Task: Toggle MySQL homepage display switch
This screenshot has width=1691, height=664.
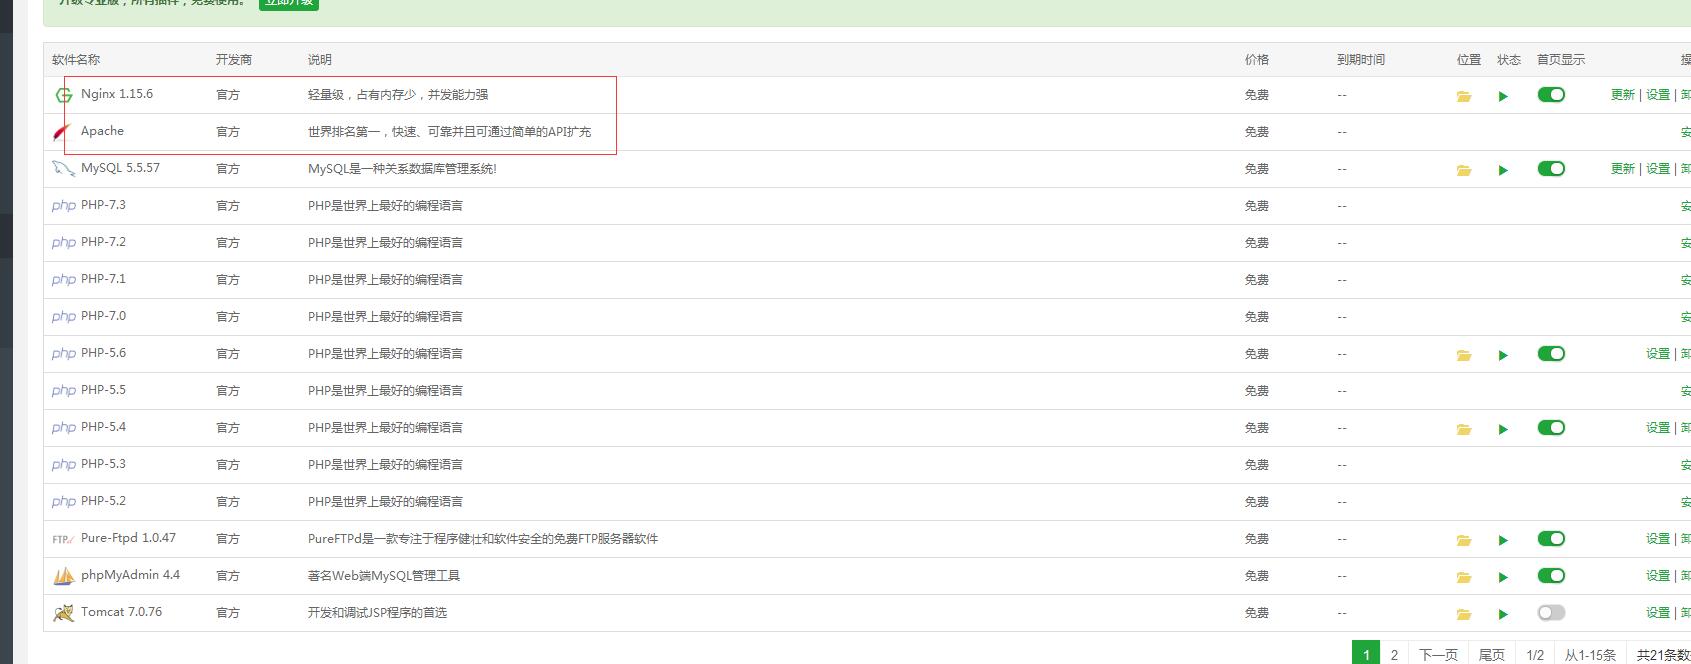Action: pos(1551,168)
